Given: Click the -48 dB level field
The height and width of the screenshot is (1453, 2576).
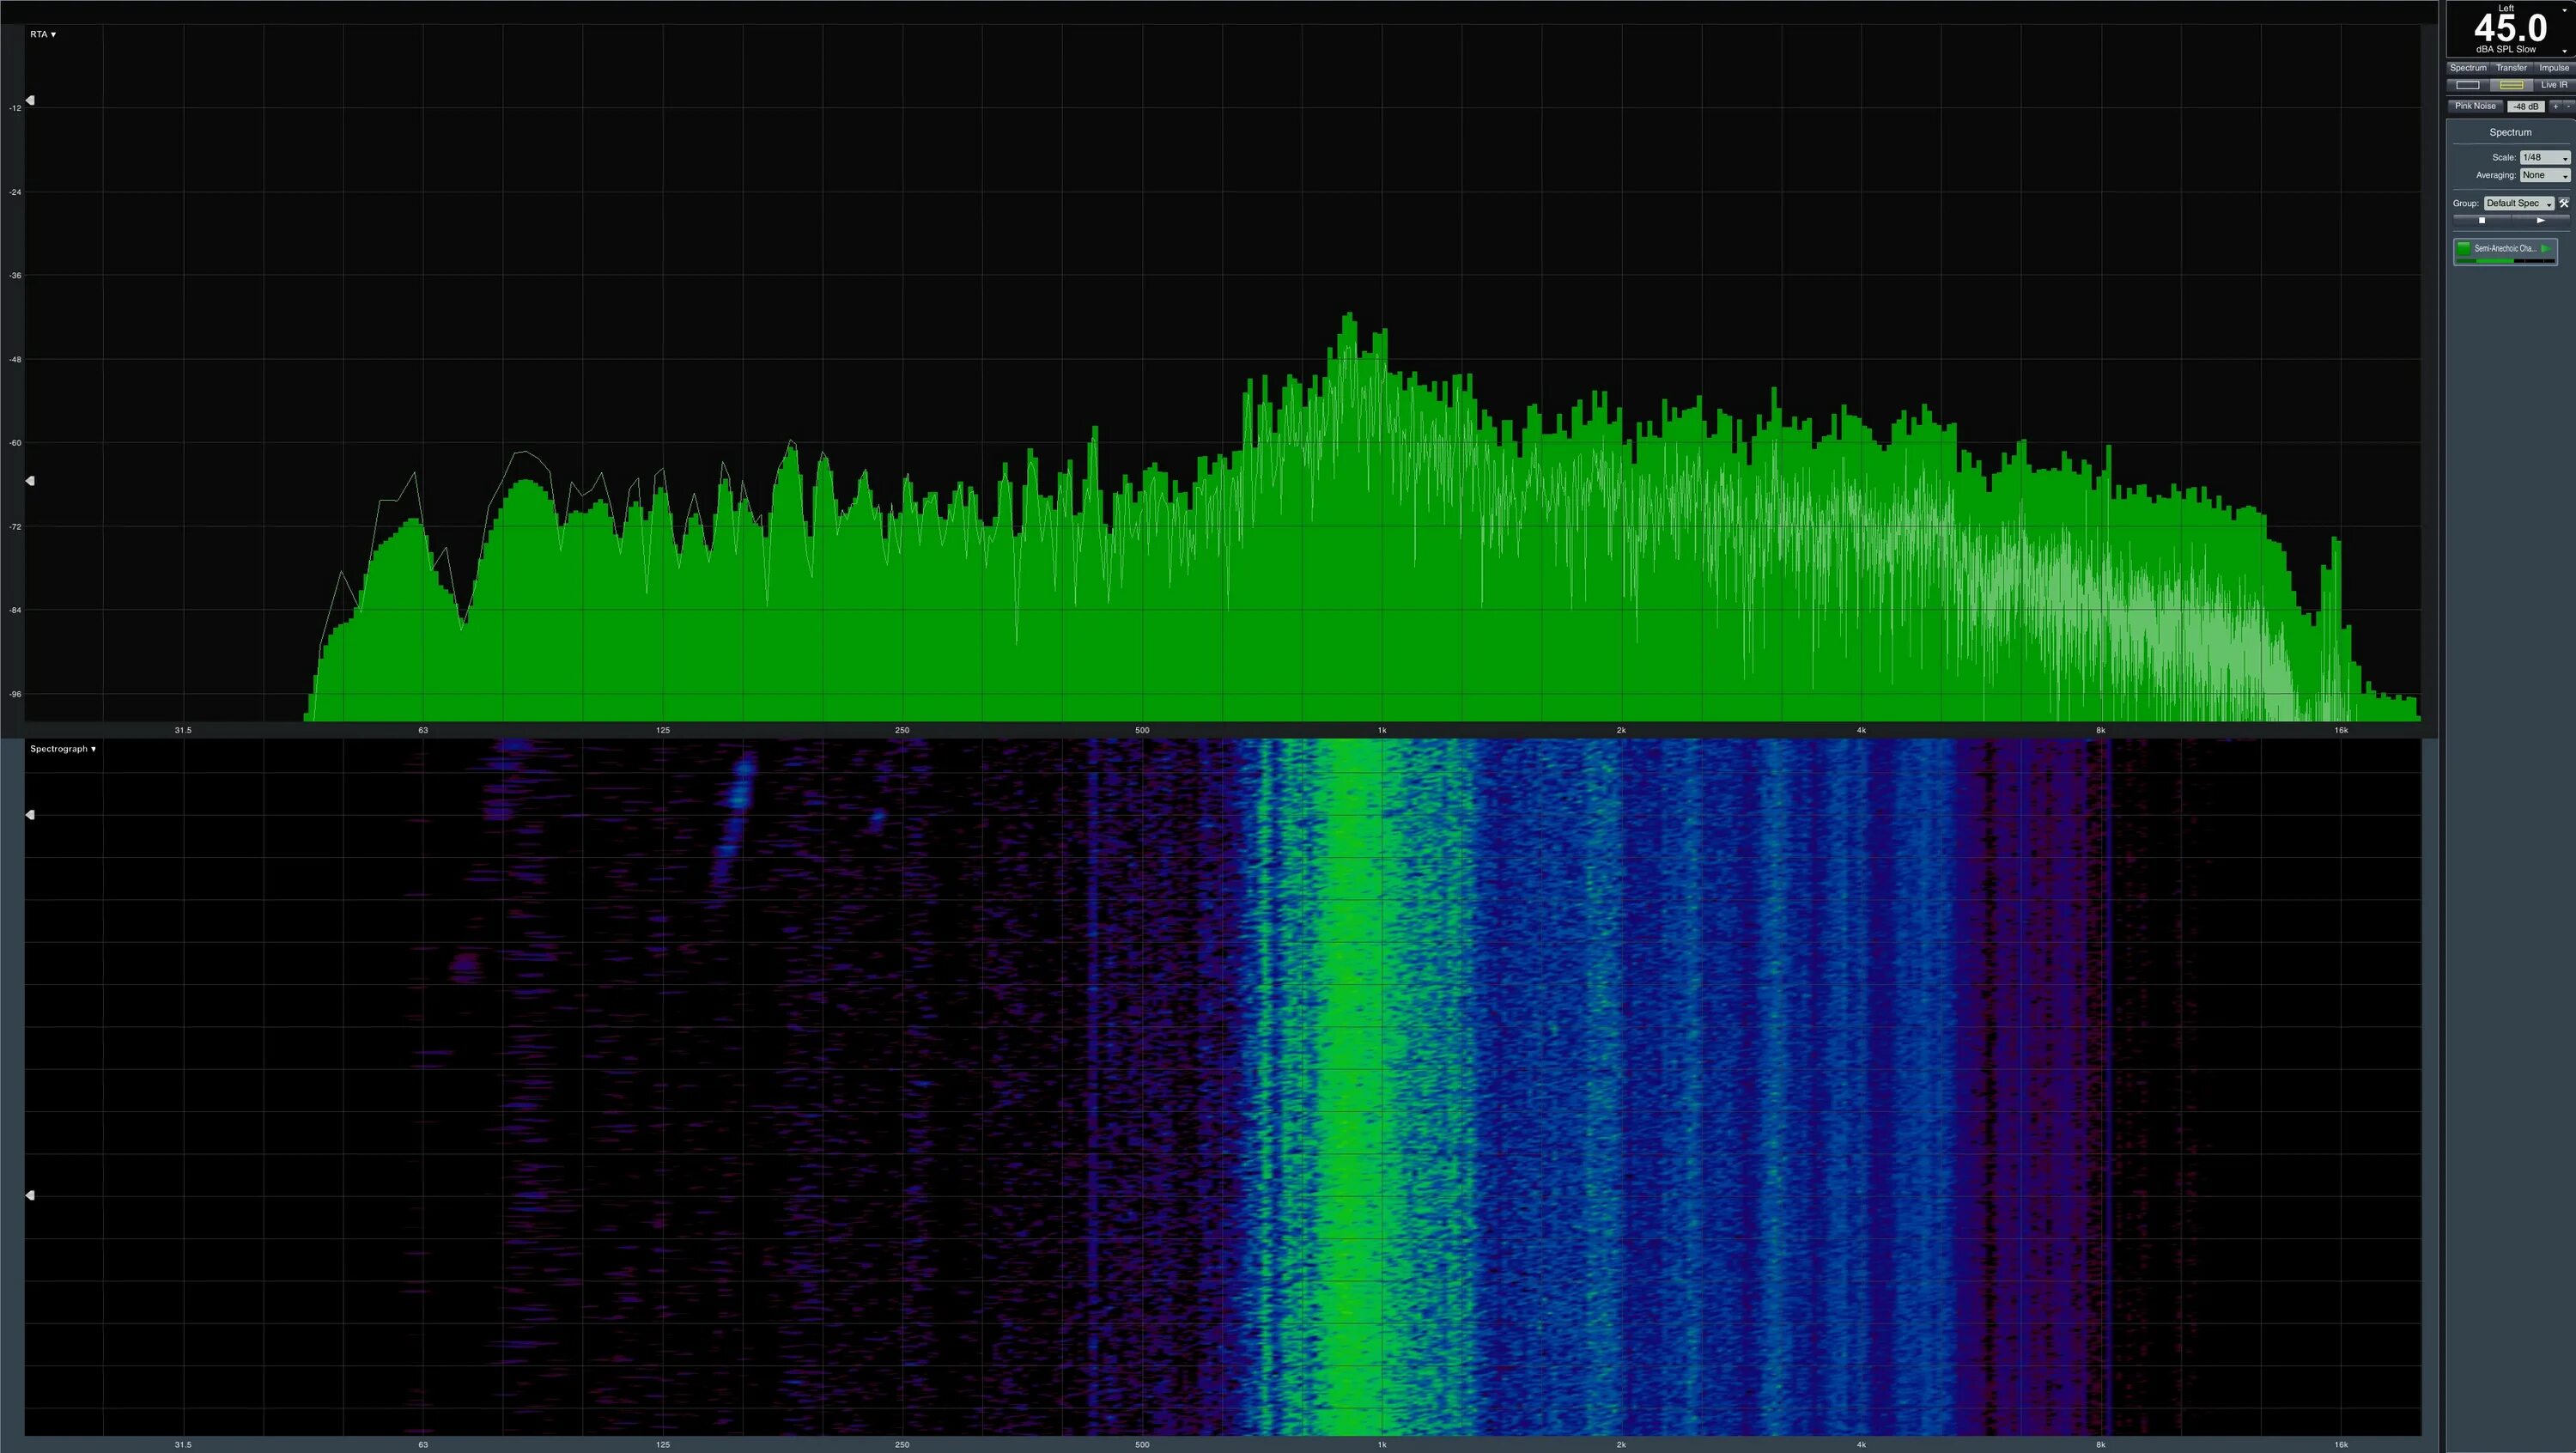Looking at the screenshot, I should point(2526,106).
